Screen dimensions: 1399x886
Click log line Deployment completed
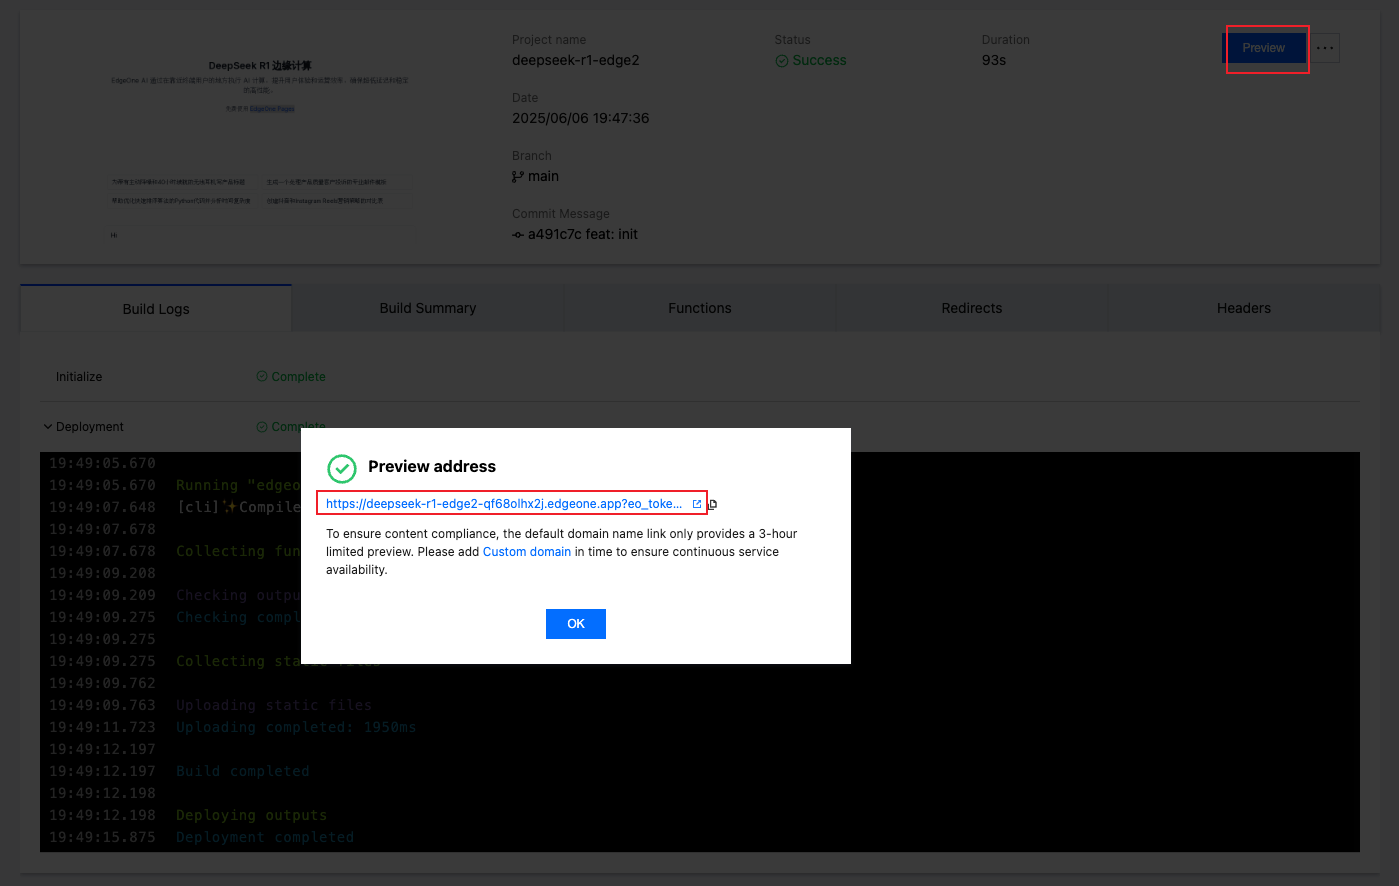(265, 838)
